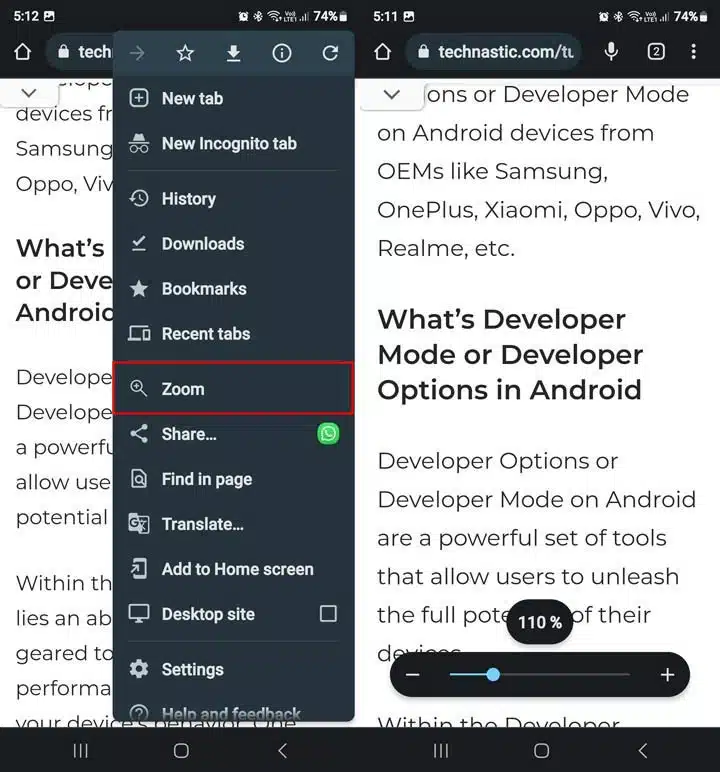Click the zoom slider track right portion
720x772 pixels.
coord(565,675)
